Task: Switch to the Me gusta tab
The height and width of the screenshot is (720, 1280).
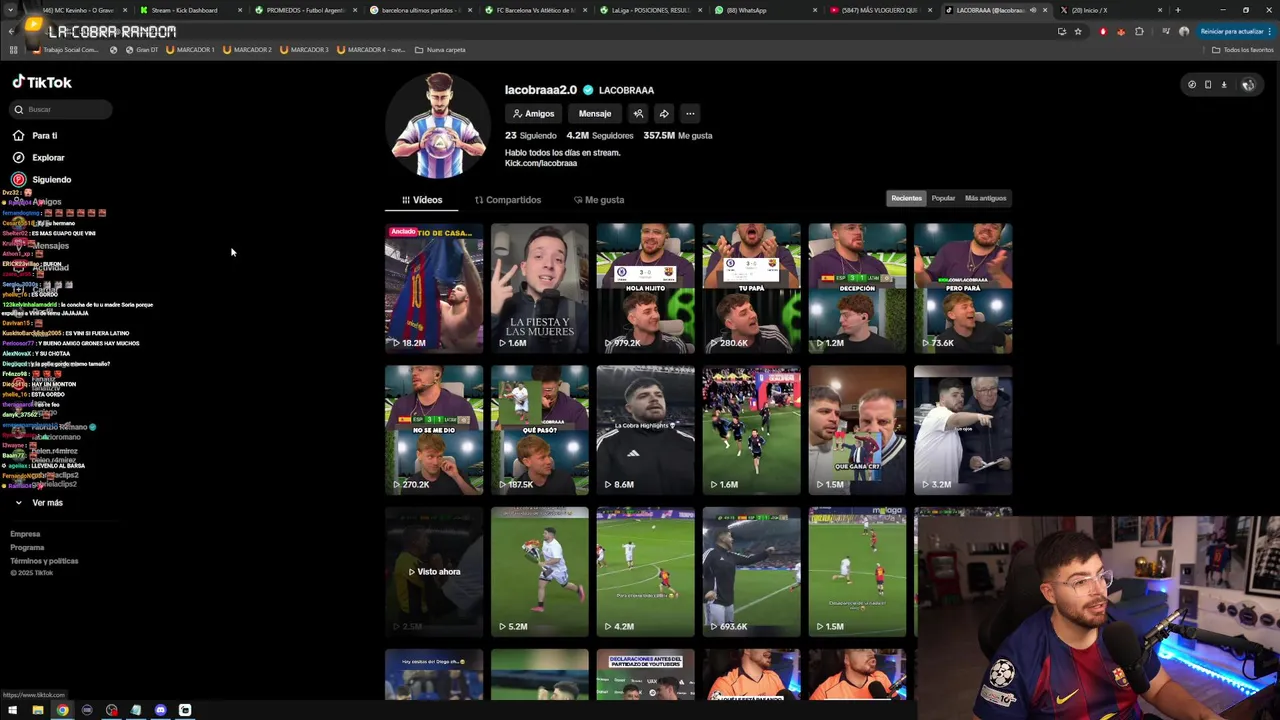Action: tap(599, 199)
